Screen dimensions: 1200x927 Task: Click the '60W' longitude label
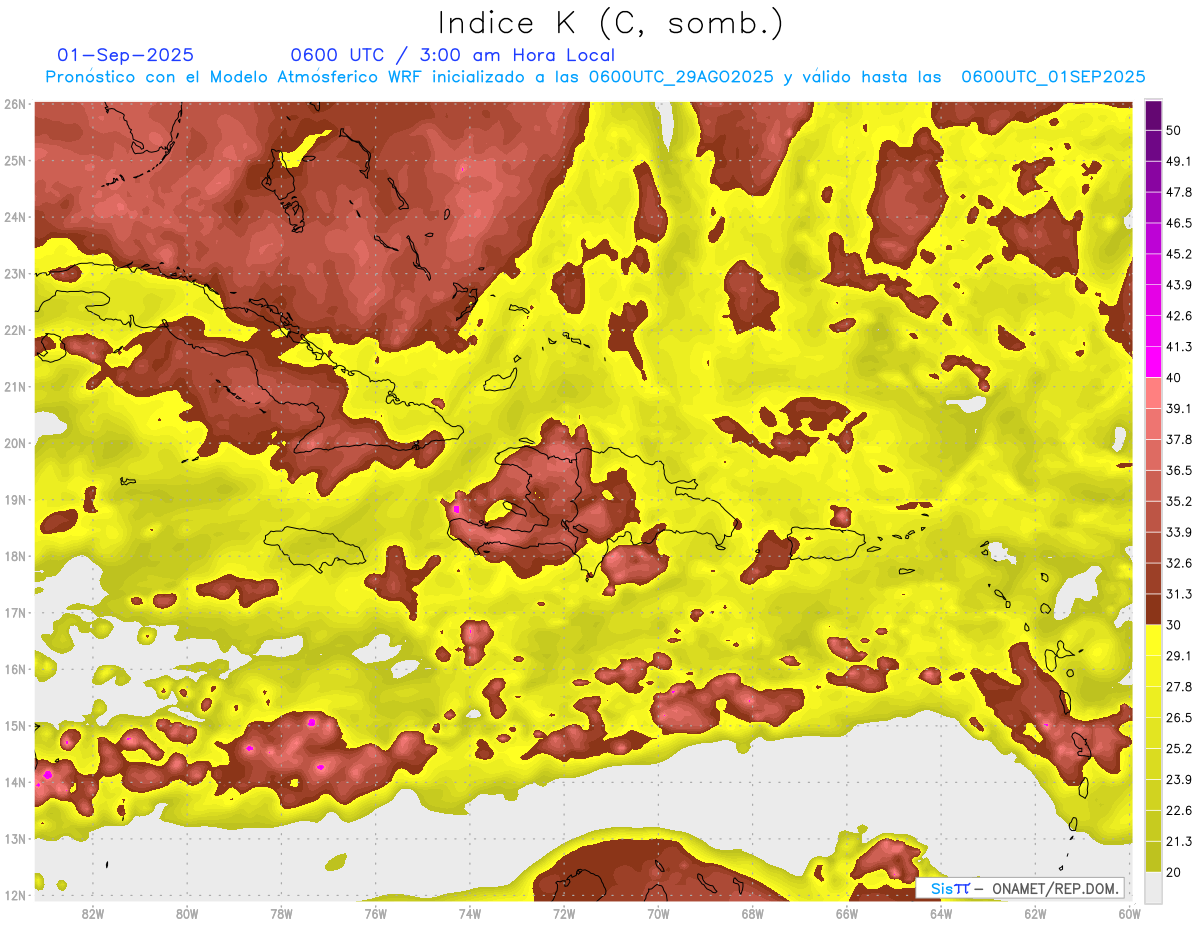pyautogui.click(x=1129, y=914)
